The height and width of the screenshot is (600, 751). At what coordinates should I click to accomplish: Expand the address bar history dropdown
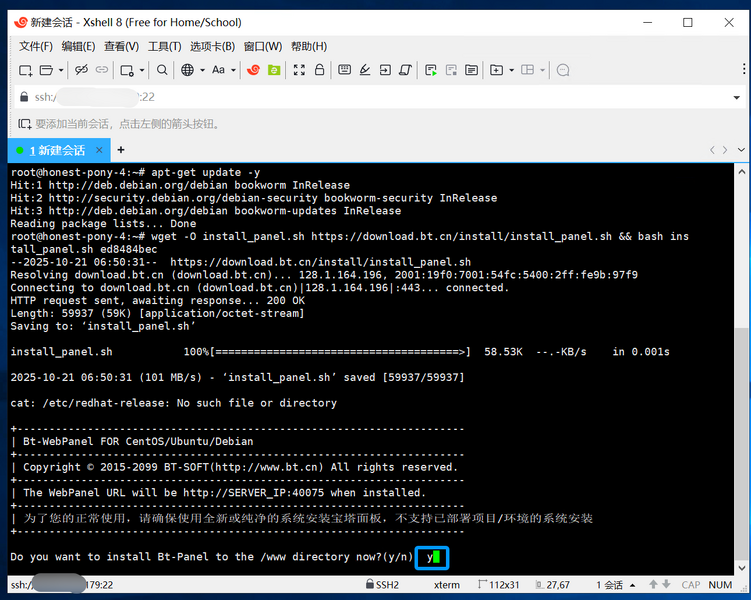tap(738, 97)
